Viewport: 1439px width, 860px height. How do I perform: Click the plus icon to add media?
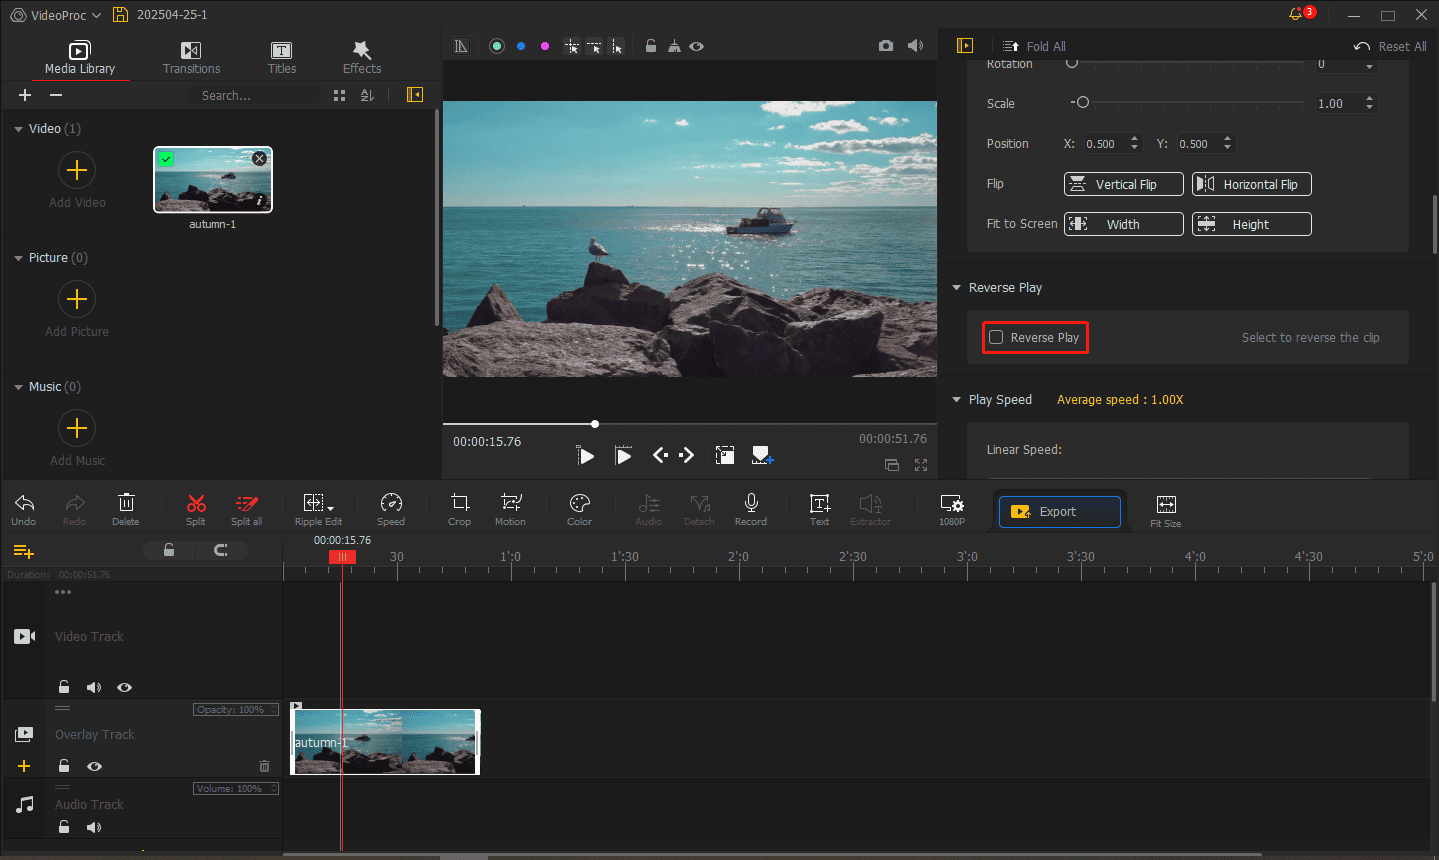pos(25,95)
